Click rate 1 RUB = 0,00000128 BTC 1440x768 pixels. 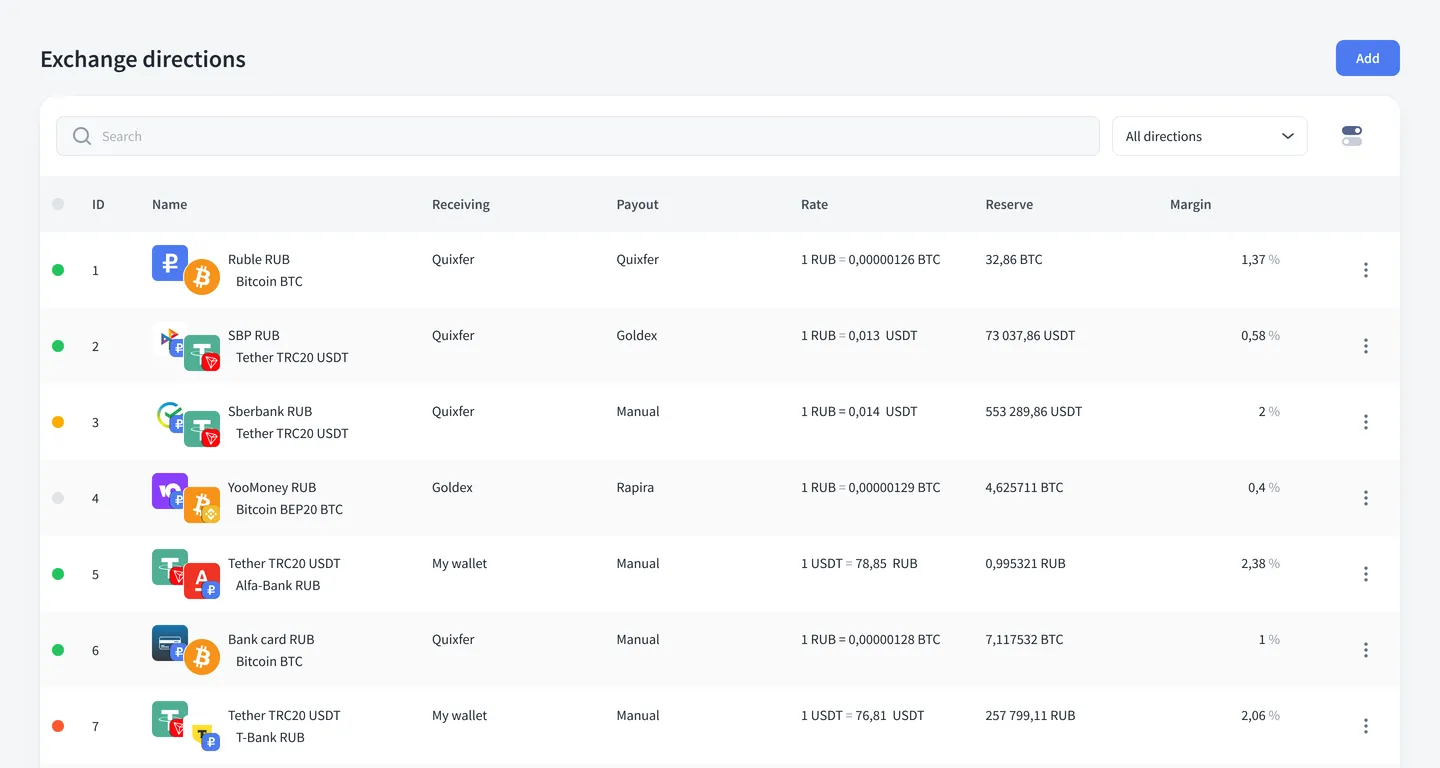pos(871,639)
